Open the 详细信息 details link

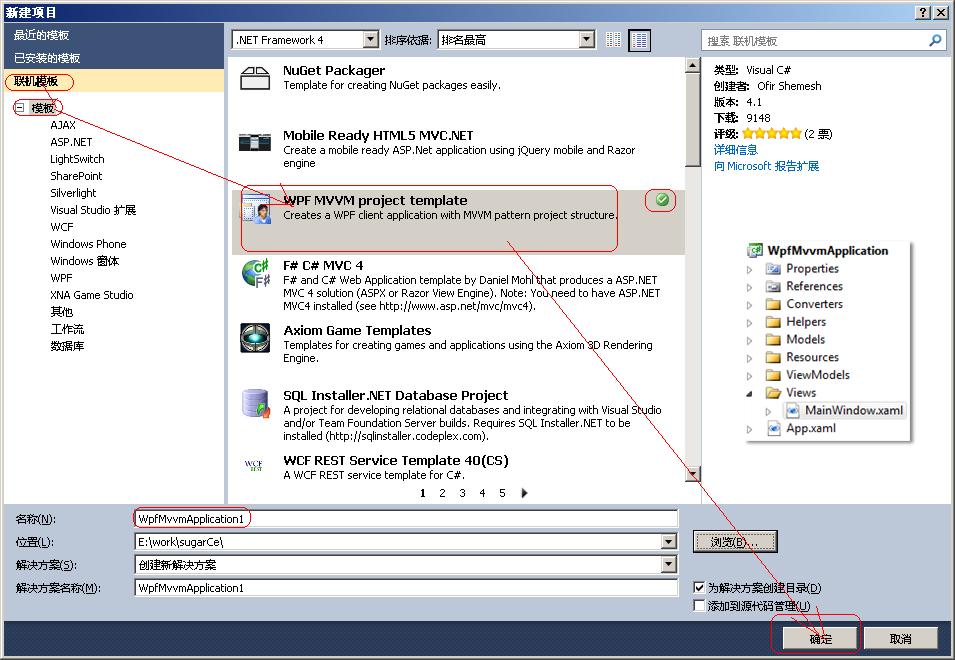735,150
